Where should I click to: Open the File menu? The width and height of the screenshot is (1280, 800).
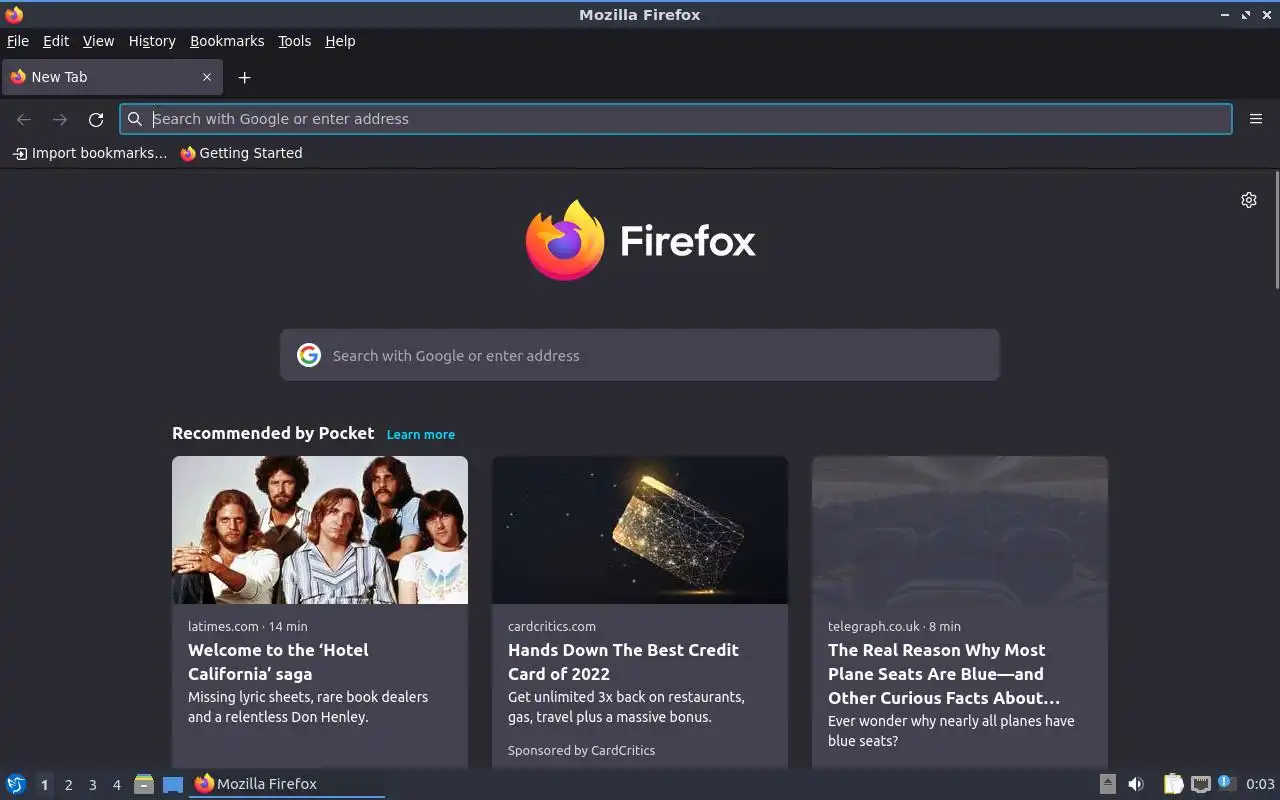click(x=18, y=41)
